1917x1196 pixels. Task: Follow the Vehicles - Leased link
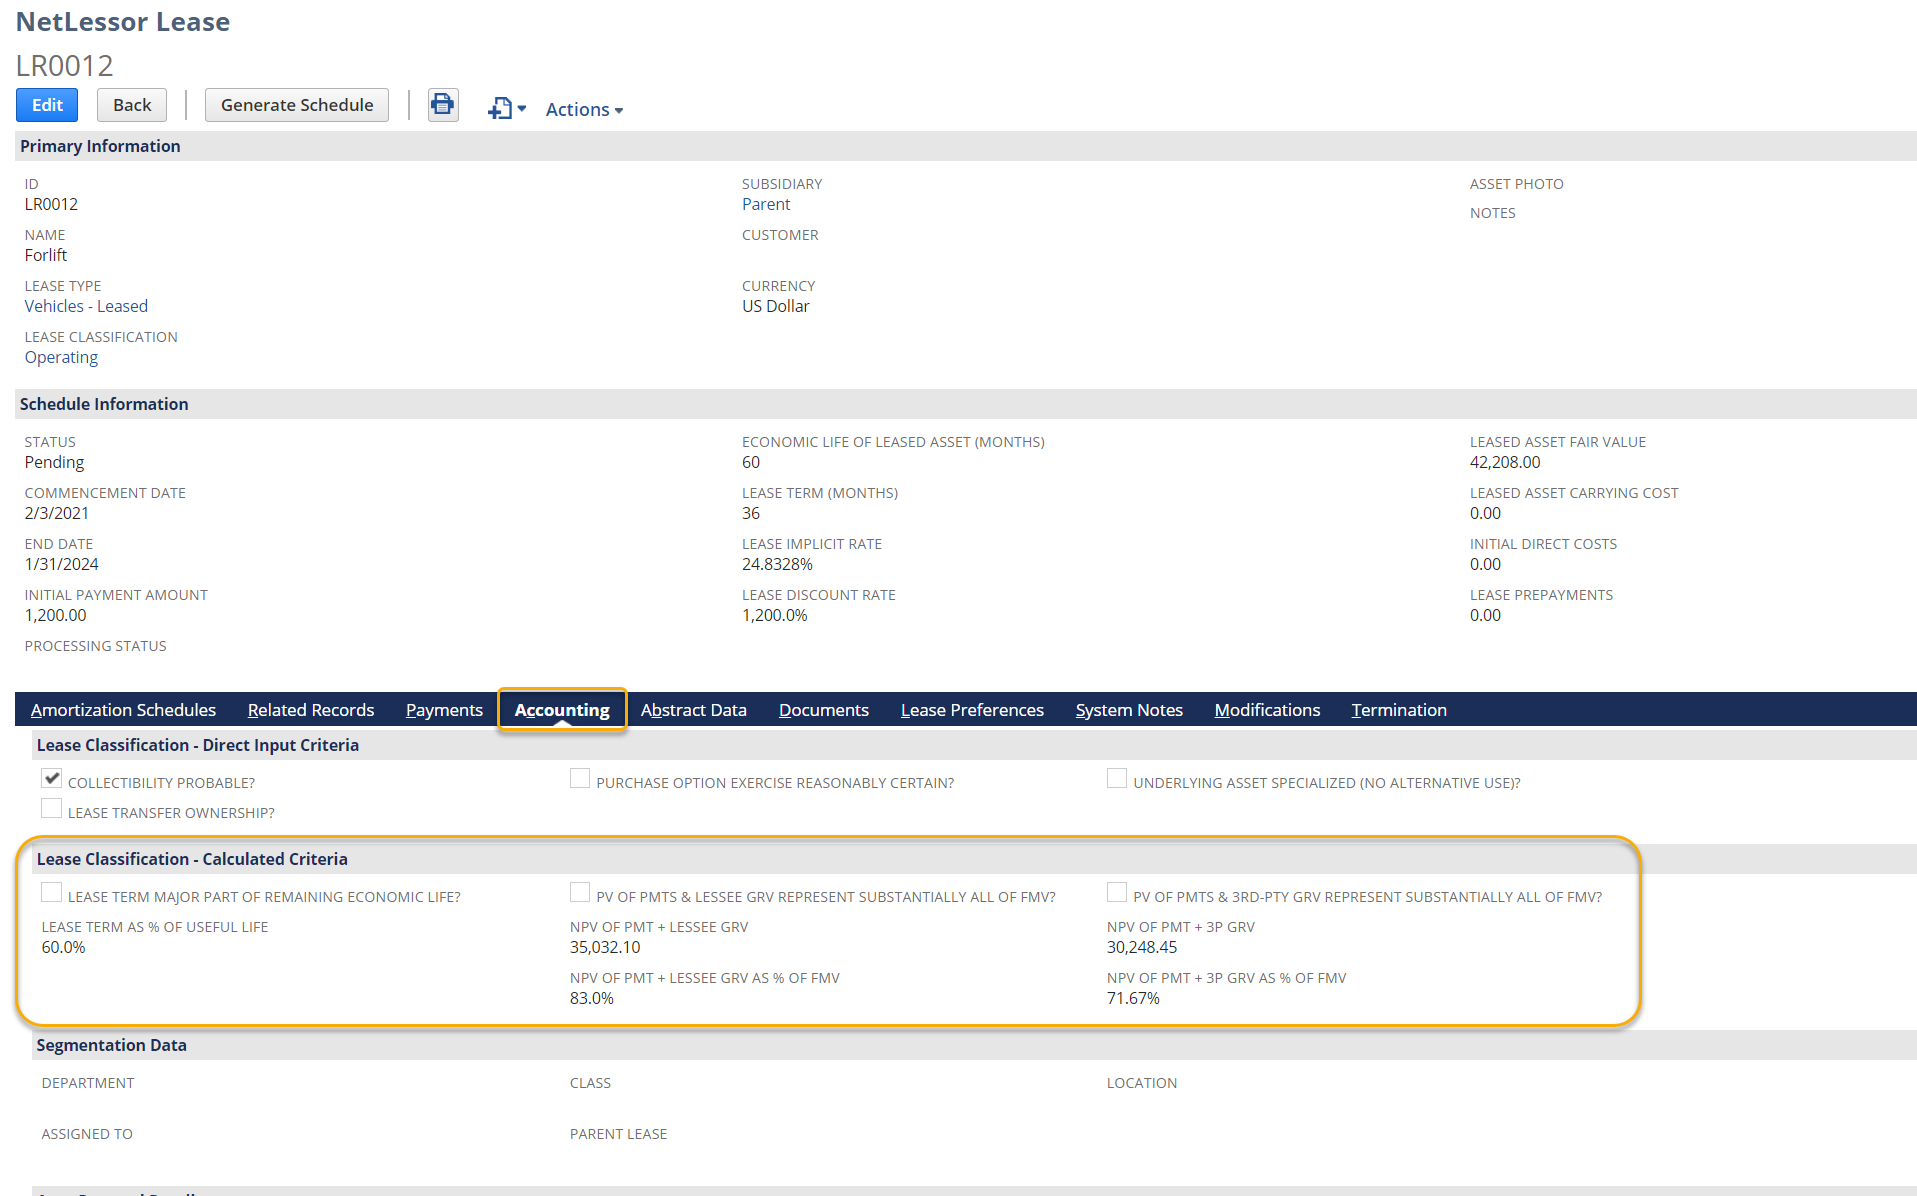(x=86, y=306)
